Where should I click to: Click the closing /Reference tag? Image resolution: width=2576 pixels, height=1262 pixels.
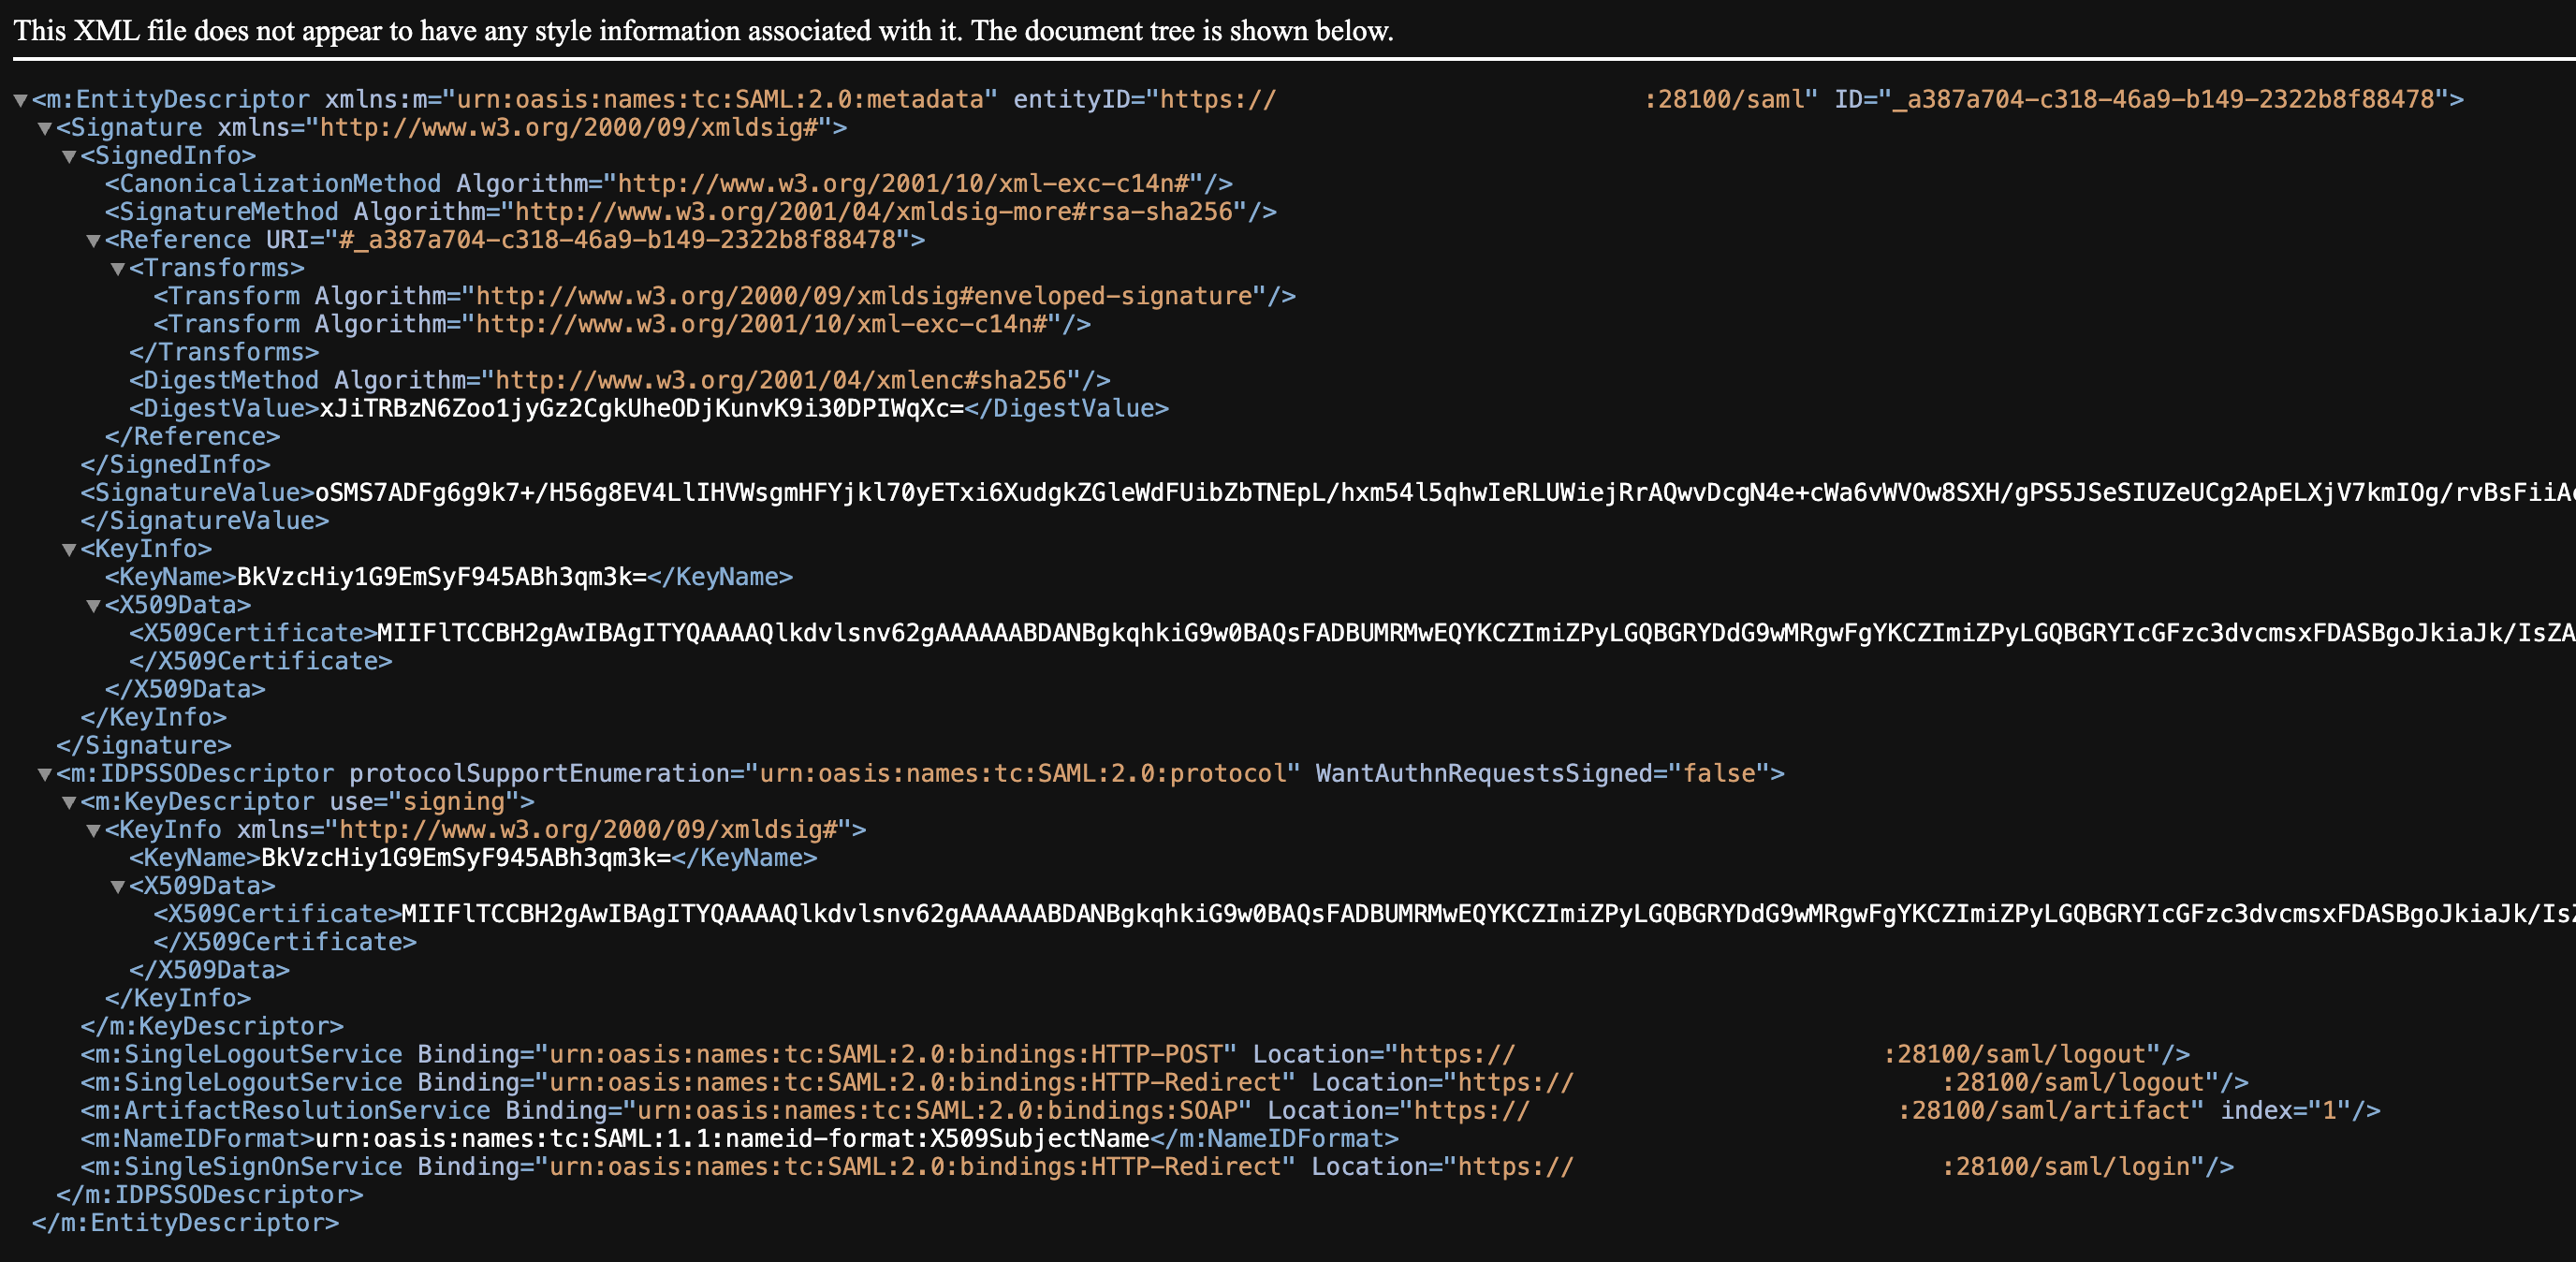pyautogui.click(x=193, y=436)
